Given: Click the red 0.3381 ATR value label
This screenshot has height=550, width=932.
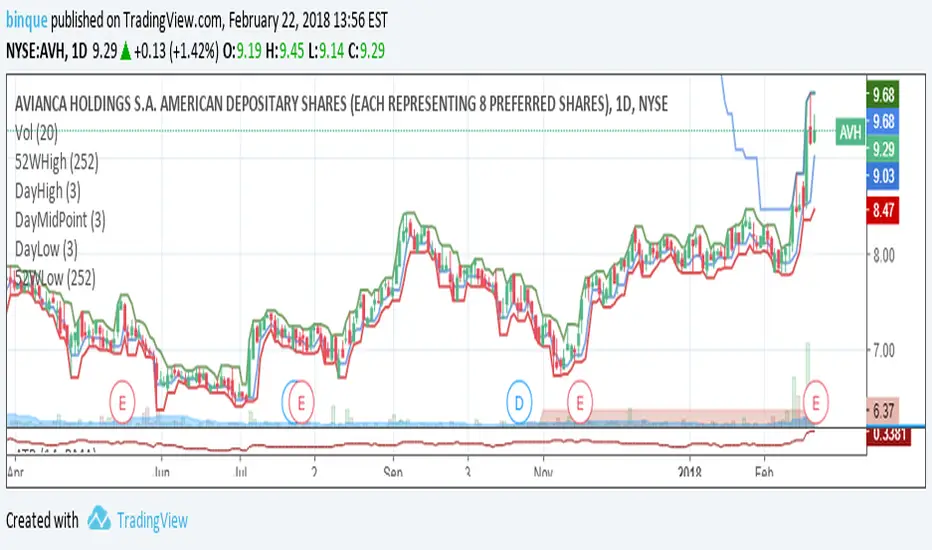Looking at the screenshot, I should point(889,435).
